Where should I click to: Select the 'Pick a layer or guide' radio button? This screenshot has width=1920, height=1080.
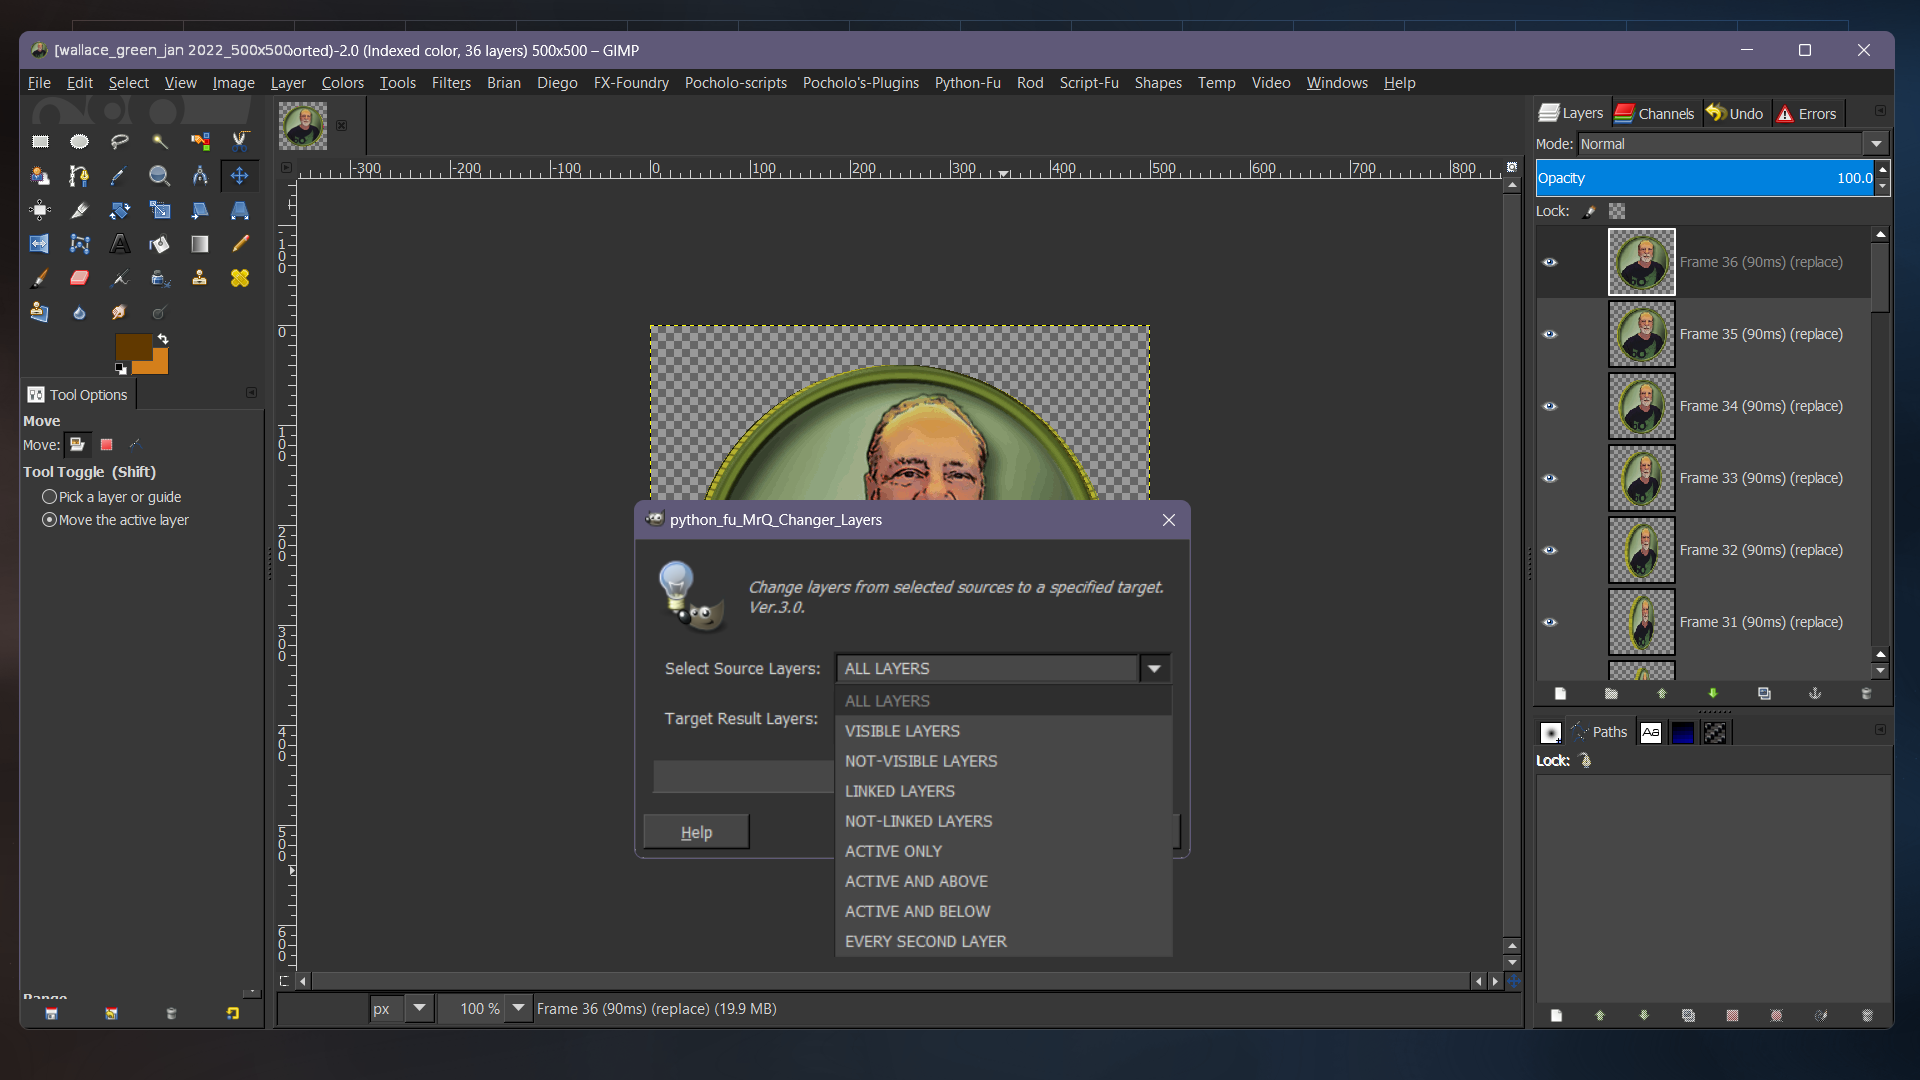pos(48,497)
